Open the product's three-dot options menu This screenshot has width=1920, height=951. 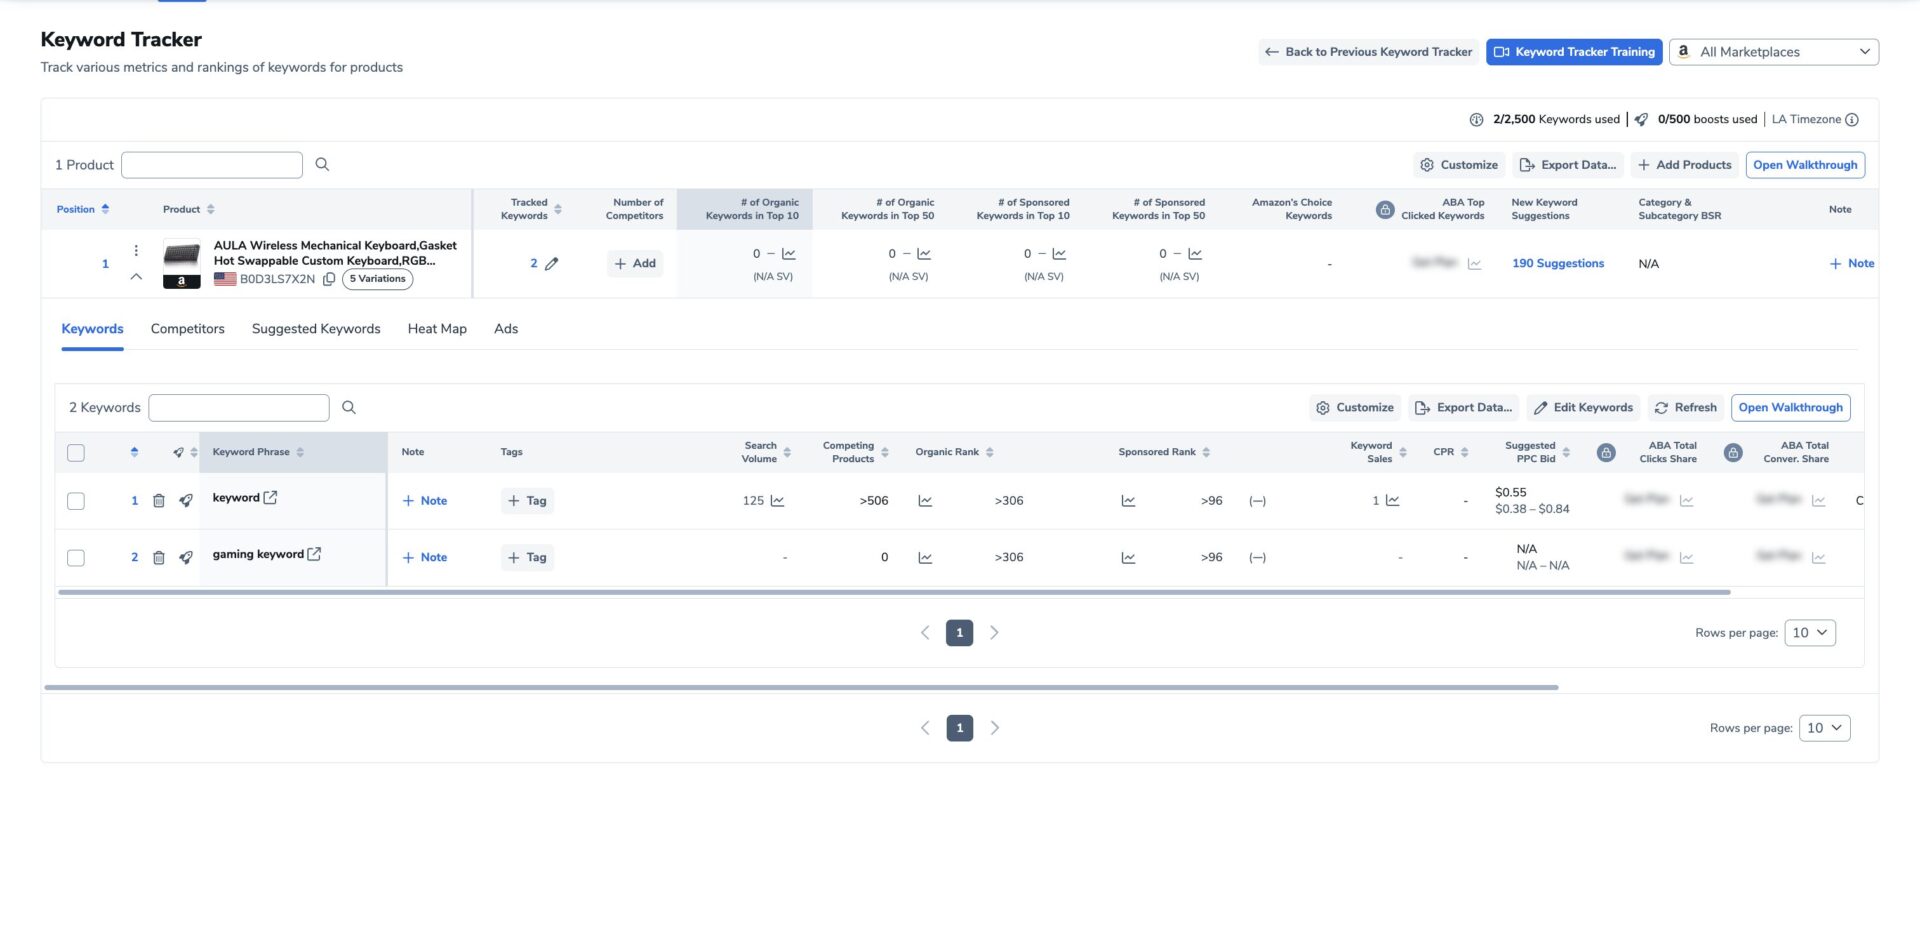[136, 251]
